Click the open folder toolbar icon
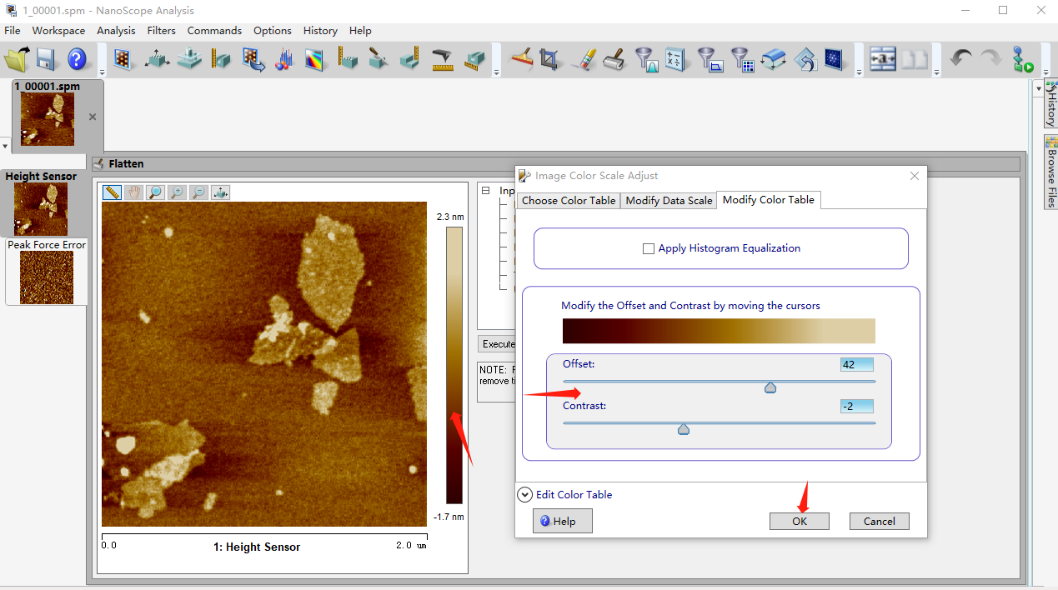Image resolution: width=1058 pixels, height=590 pixels. pyautogui.click(x=16, y=60)
